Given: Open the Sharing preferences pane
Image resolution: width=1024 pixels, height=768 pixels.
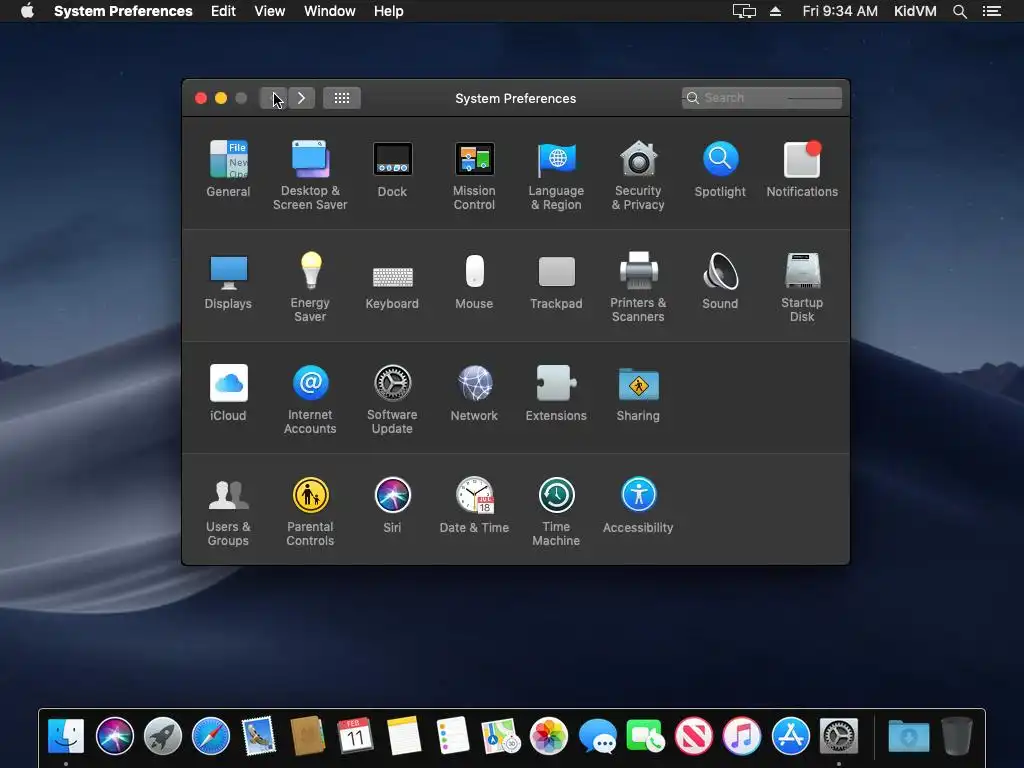Looking at the screenshot, I should pyautogui.click(x=638, y=392).
